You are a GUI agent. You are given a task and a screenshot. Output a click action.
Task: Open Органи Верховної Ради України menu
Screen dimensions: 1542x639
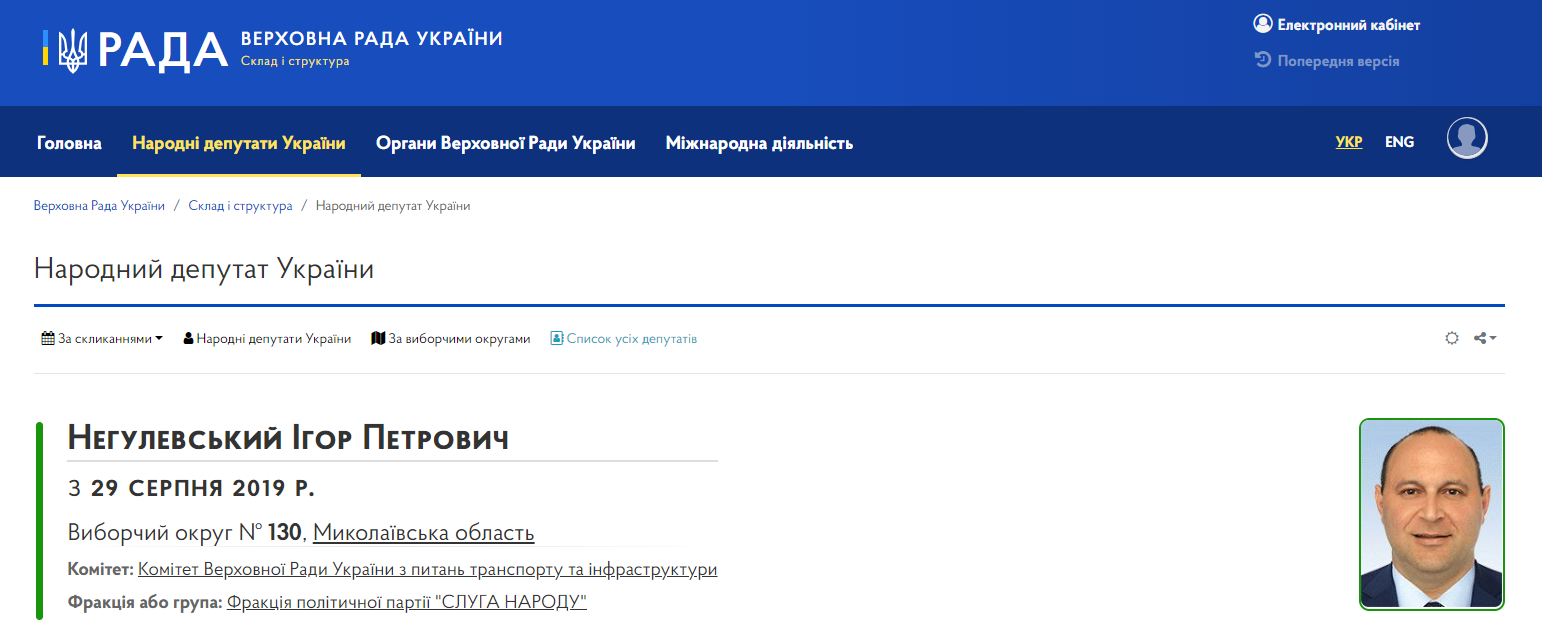(x=505, y=142)
